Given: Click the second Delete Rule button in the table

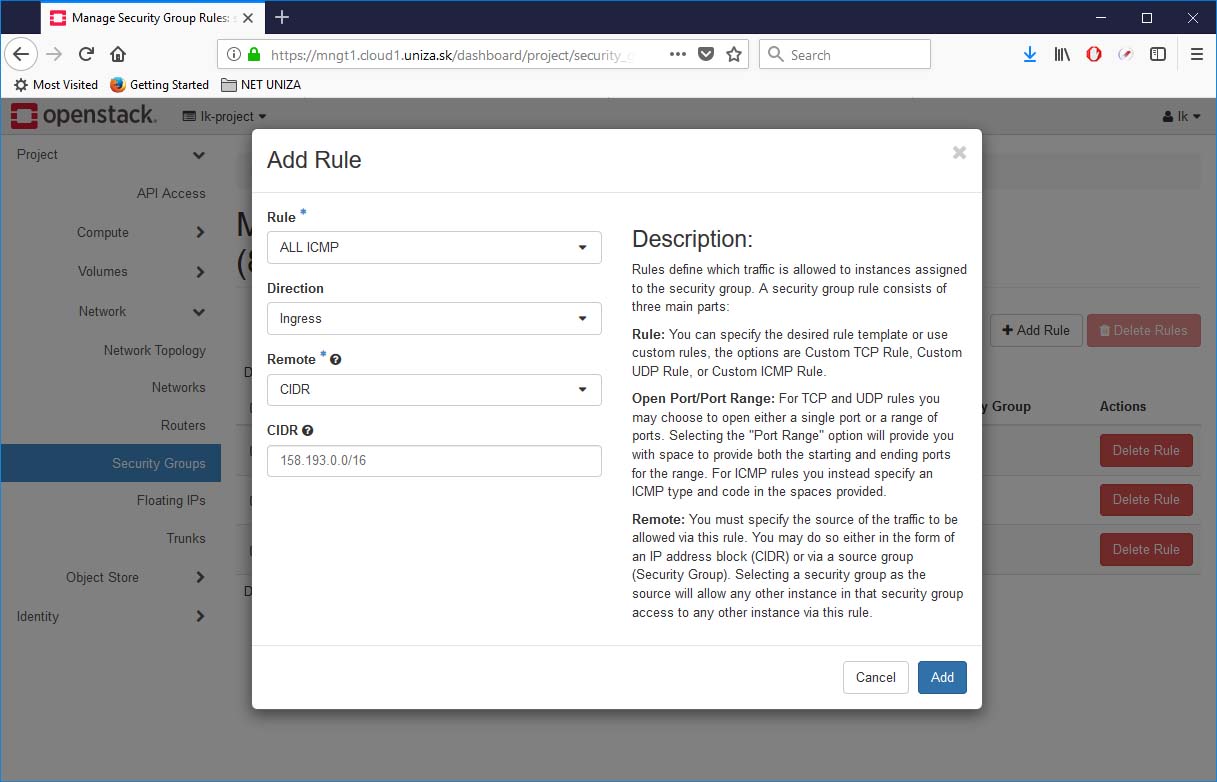Looking at the screenshot, I should [x=1146, y=499].
